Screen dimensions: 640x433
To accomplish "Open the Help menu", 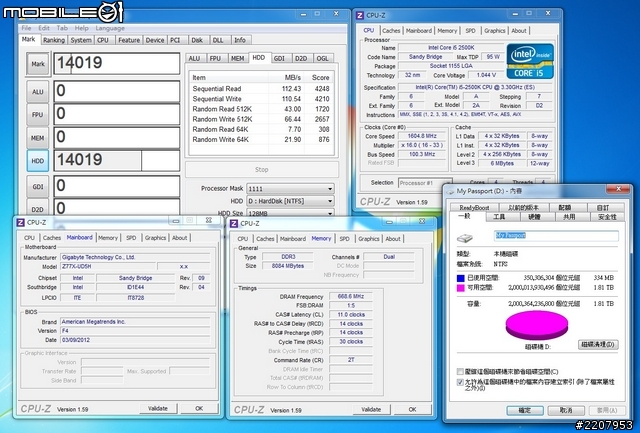I will click(x=81, y=28).
